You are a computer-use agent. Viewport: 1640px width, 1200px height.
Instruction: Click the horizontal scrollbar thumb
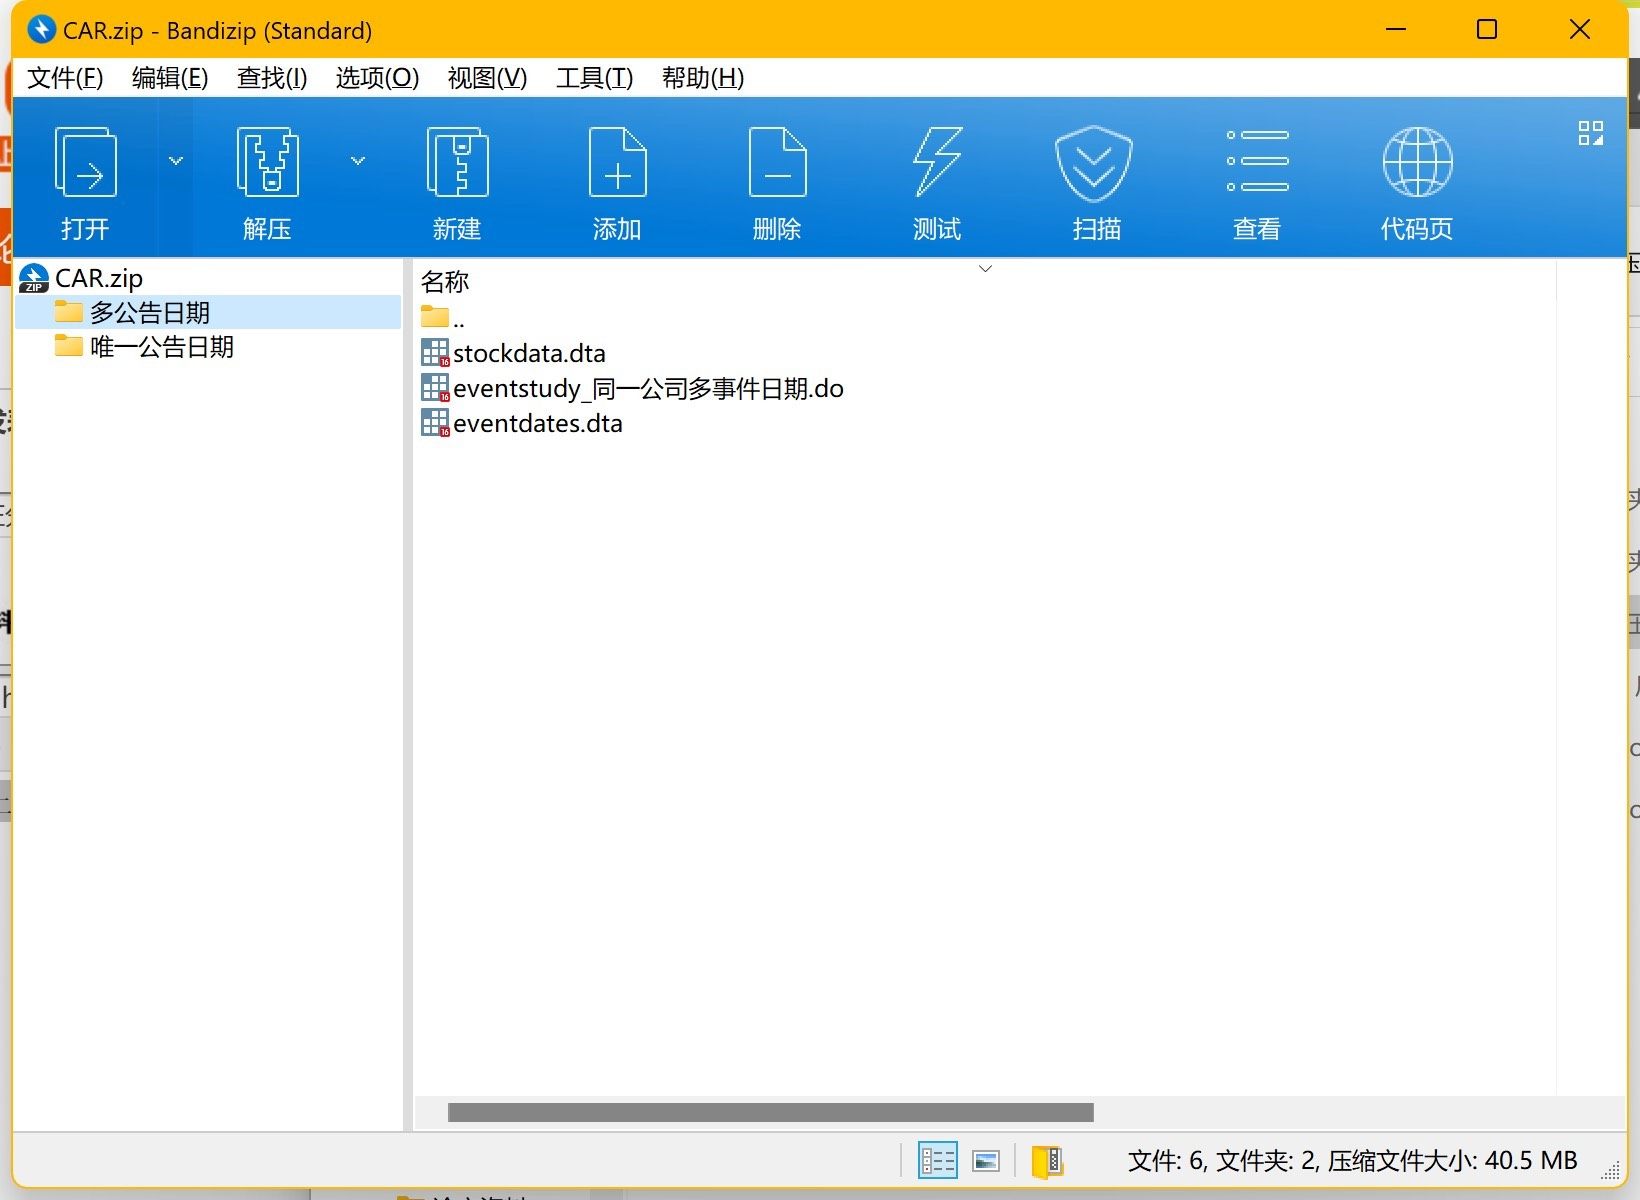[771, 1112]
